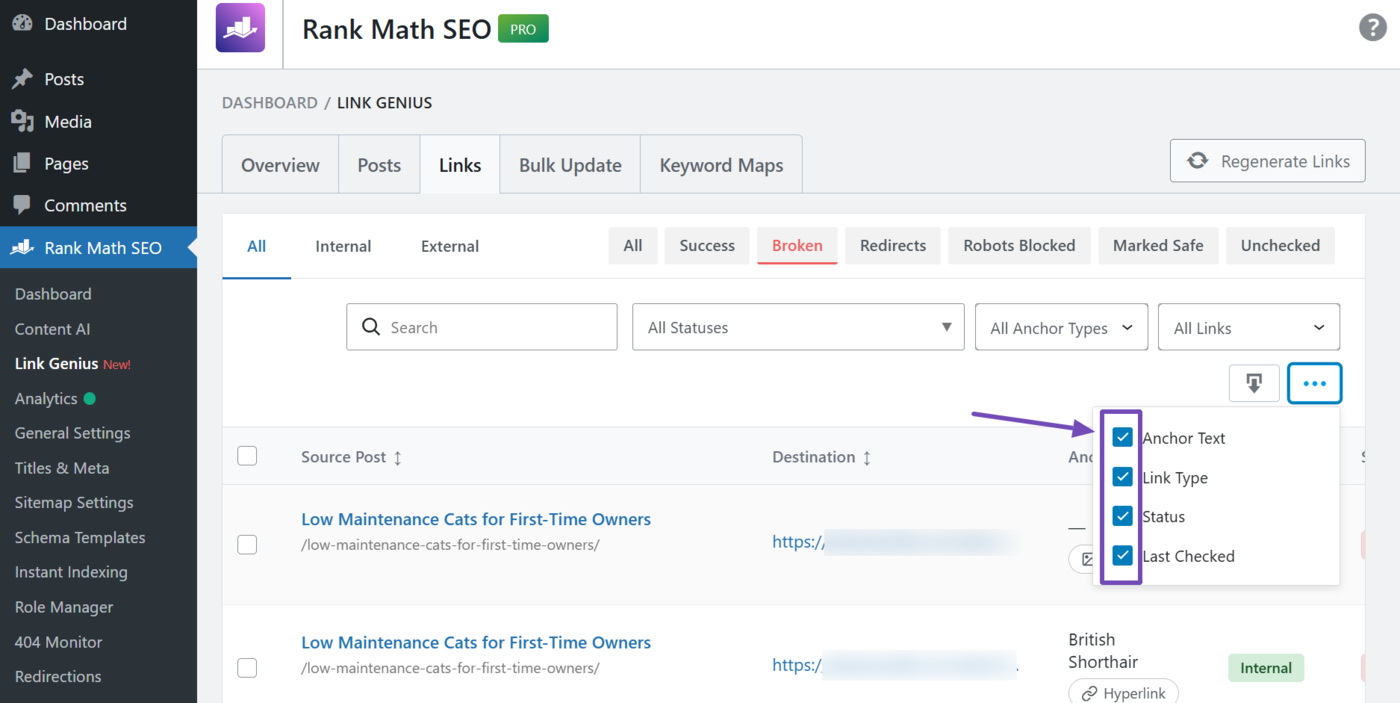Click the green Internal label badge
The image size is (1400, 703).
tap(1266, 668)
